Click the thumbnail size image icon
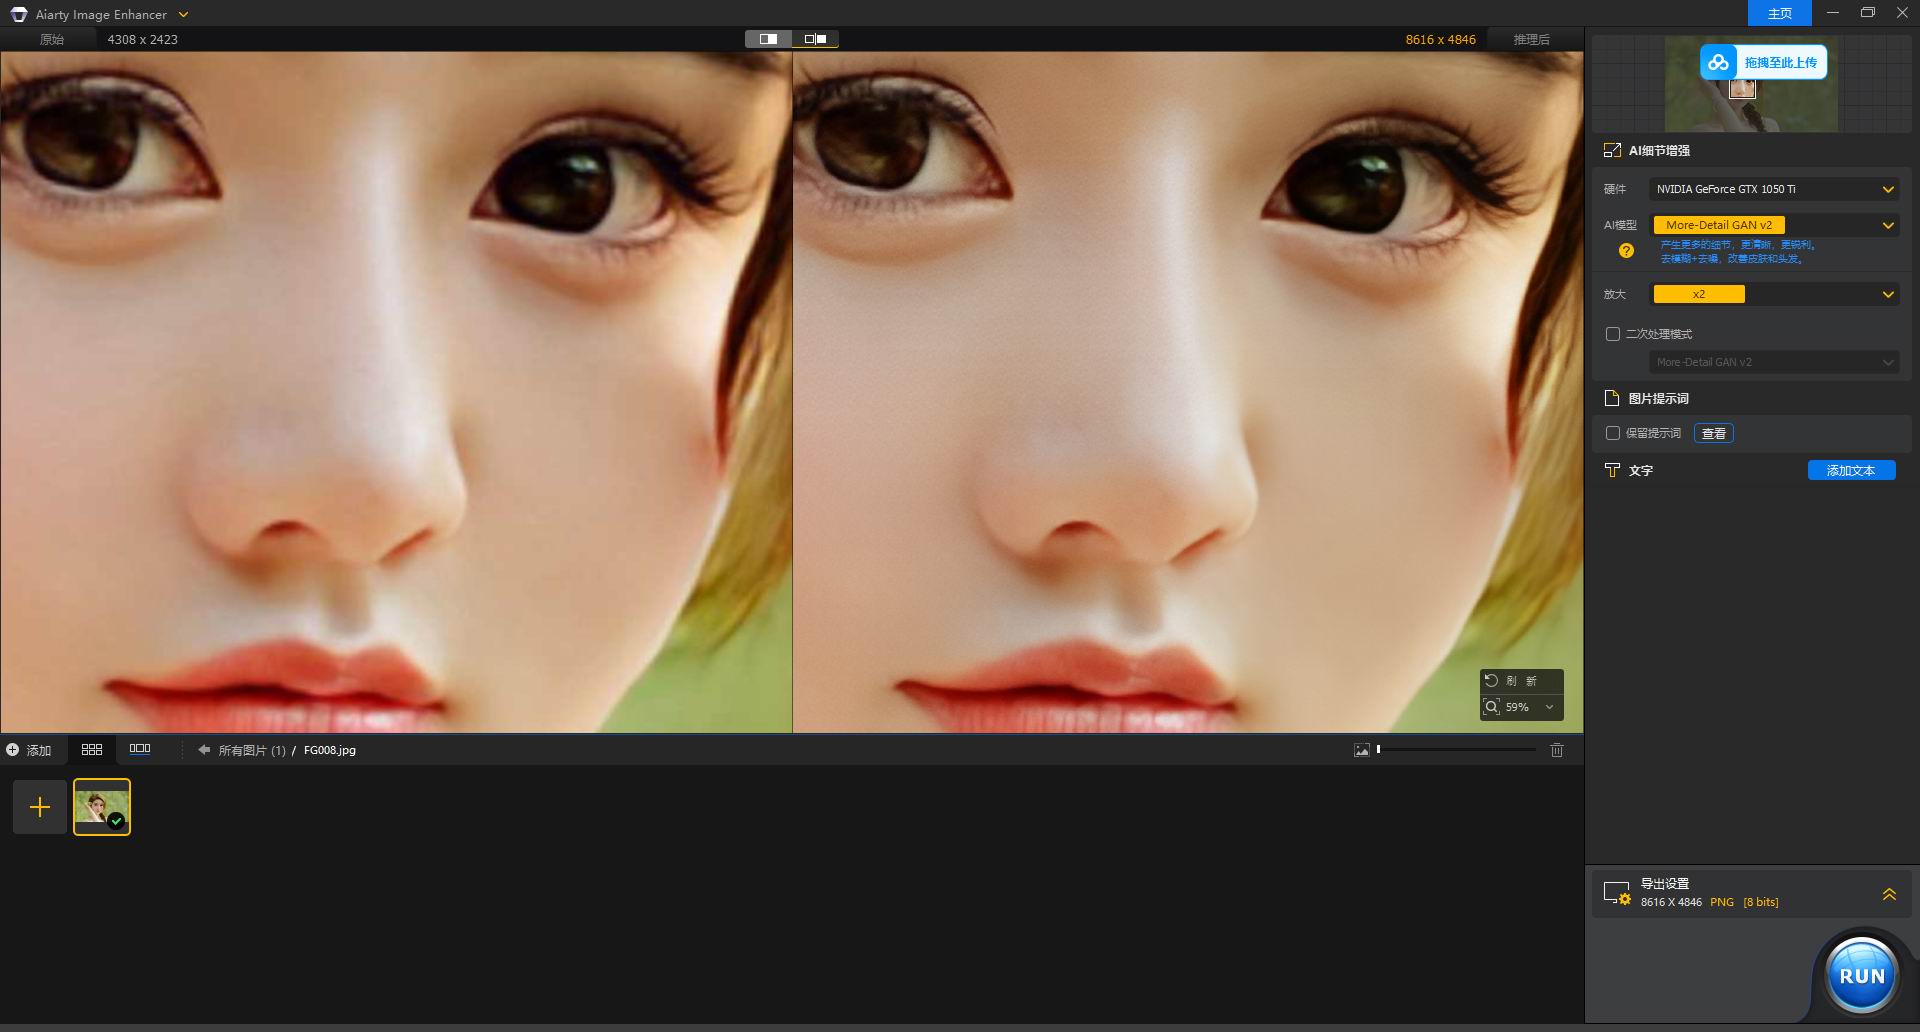Image resolution: width=1920 pixels, height=1032 pixels. (x=1361, y=750)
